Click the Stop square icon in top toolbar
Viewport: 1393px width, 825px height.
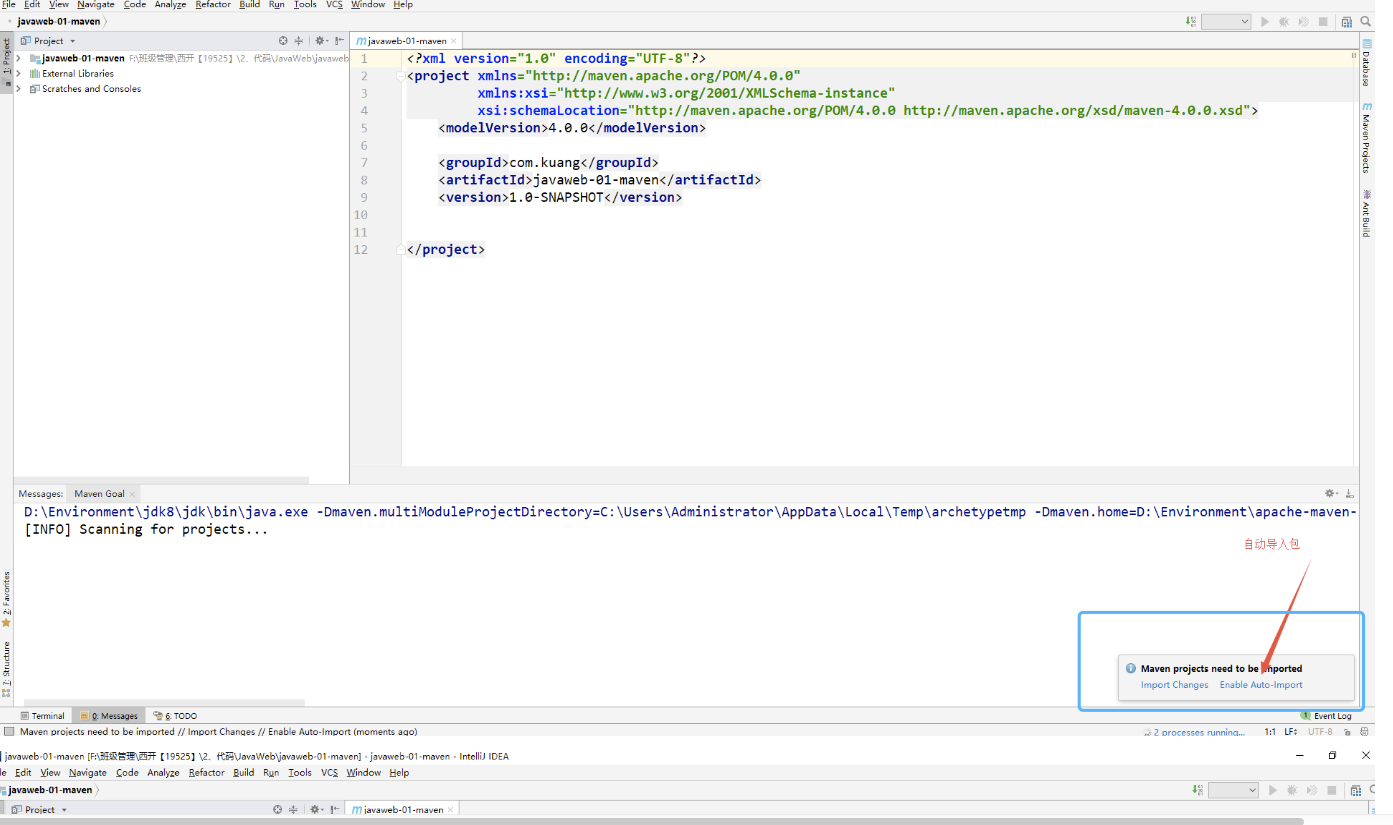[x=1323, y=21]
